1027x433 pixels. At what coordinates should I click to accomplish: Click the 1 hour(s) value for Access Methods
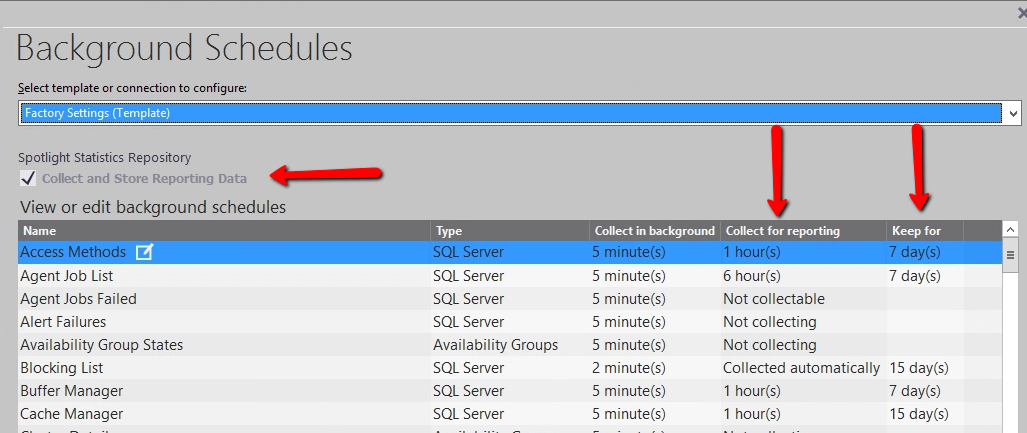tap(752, 253)
